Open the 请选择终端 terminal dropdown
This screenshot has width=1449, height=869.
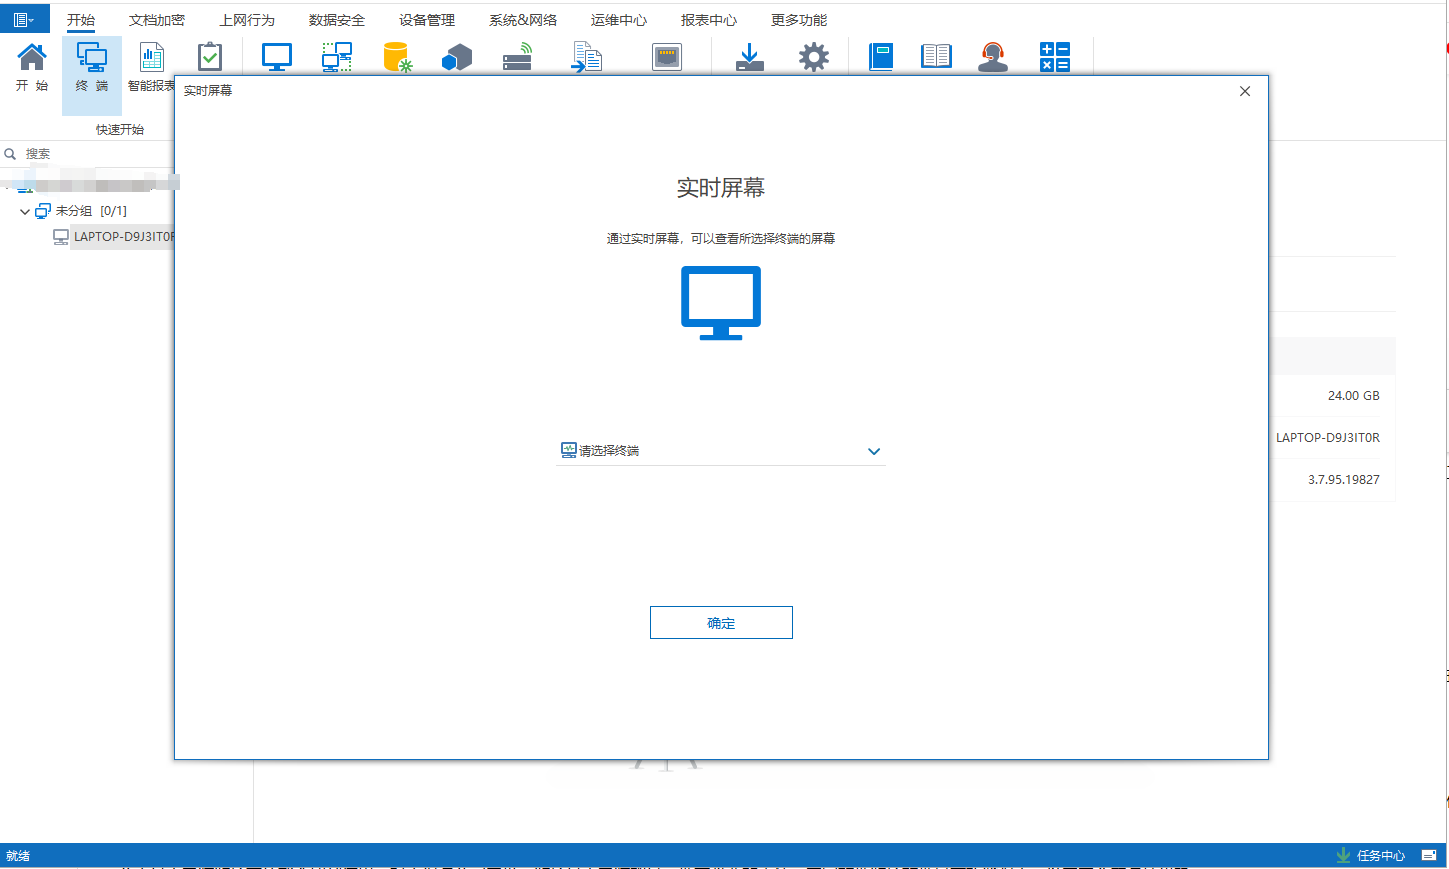(x=721, y=451)
